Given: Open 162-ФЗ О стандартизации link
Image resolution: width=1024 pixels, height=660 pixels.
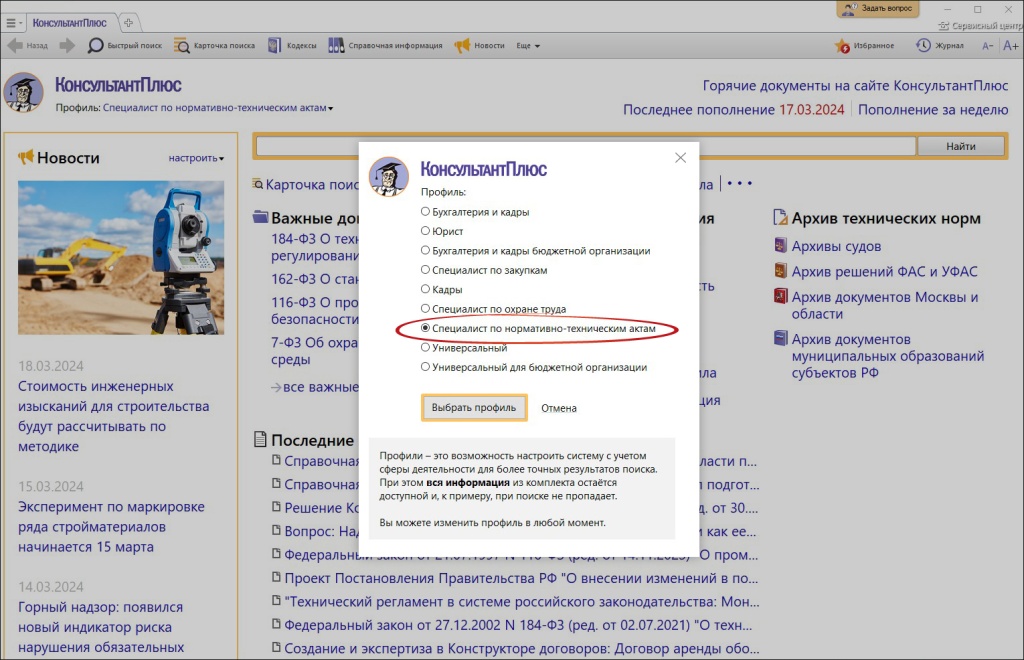Looking at the screenshot, I should (314, 279).
